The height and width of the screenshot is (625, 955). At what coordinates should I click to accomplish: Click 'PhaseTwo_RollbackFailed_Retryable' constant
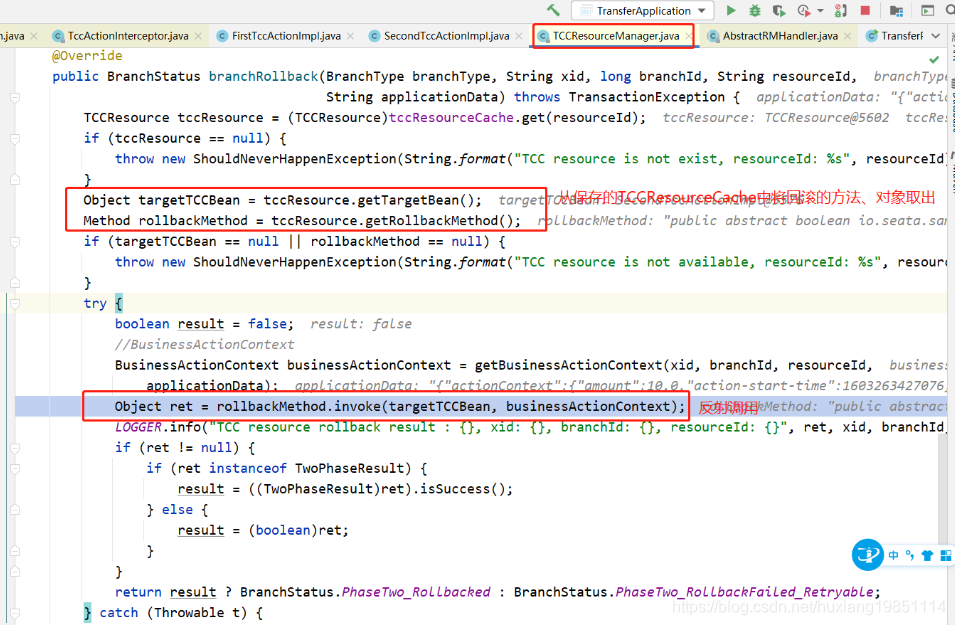click(744, 592)
